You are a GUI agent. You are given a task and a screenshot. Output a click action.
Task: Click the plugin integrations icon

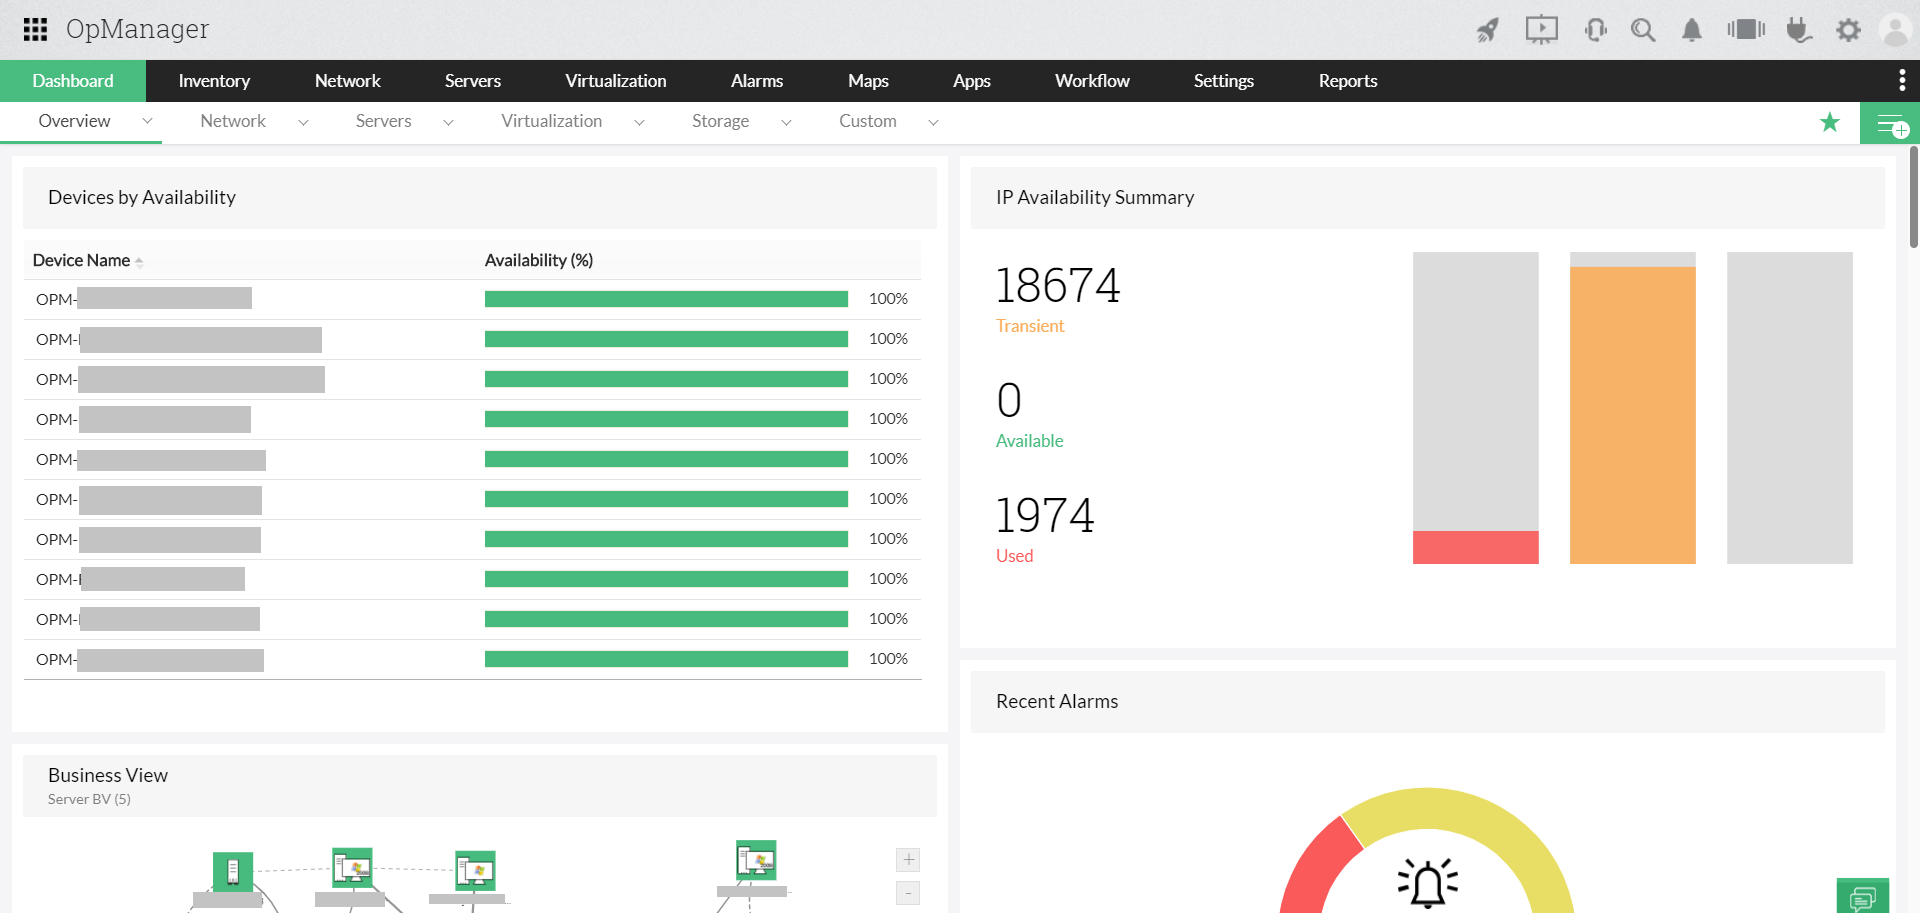(x=1800, y=30)
